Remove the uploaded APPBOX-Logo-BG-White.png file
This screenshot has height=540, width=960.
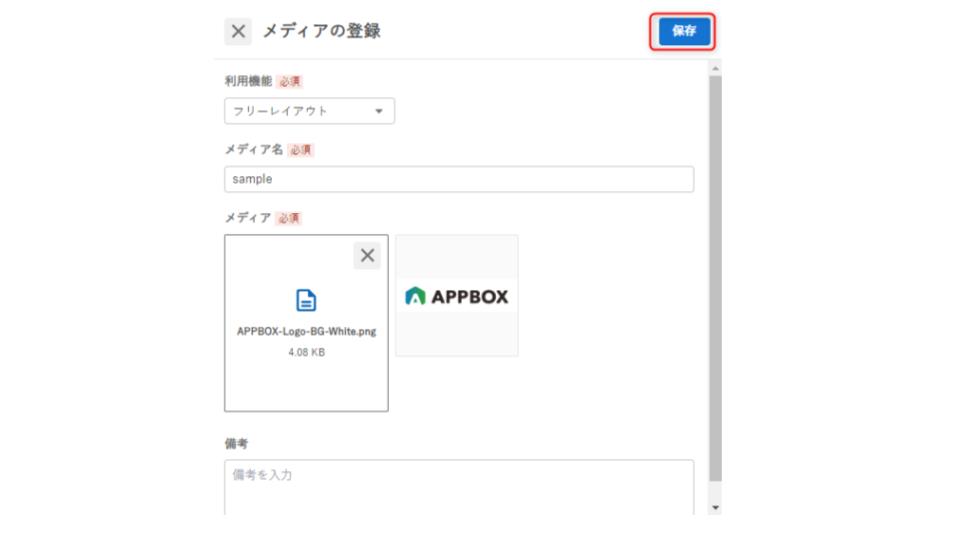pyautogui.click(x=367, y=255)
